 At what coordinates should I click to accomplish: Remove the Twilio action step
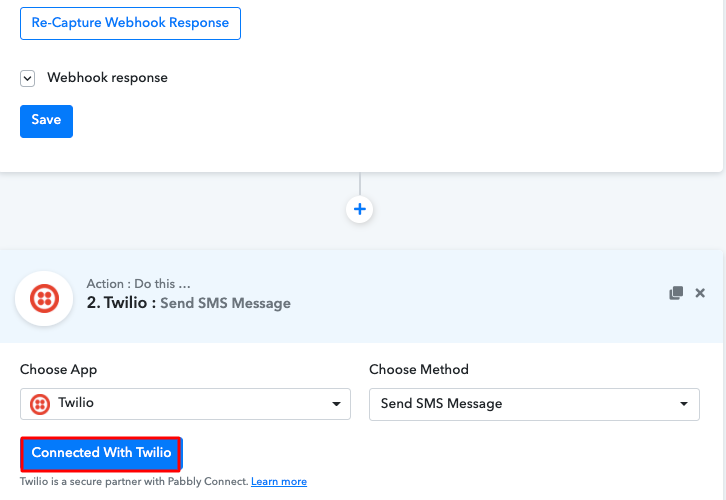pos(700,293)
